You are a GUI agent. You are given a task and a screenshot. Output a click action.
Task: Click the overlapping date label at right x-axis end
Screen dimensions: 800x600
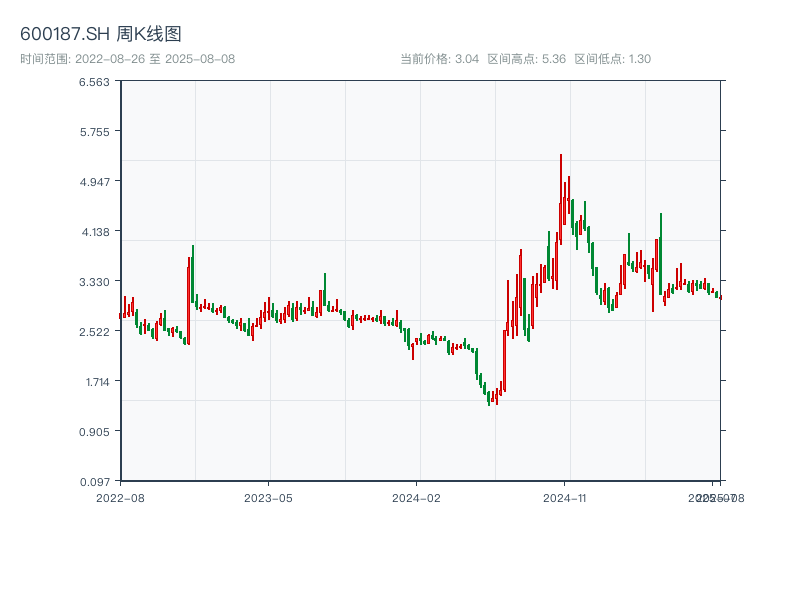point(715,497)
